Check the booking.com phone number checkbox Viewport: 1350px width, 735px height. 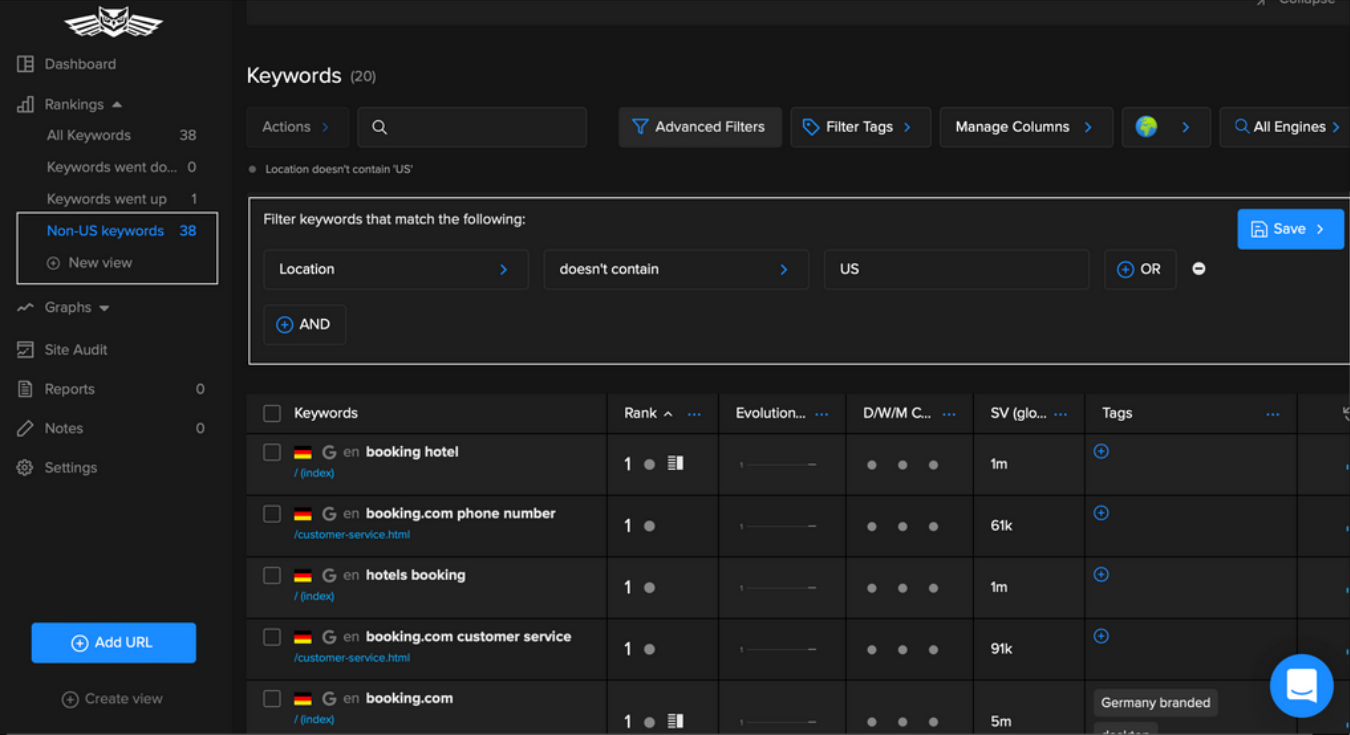click(272, 514)
